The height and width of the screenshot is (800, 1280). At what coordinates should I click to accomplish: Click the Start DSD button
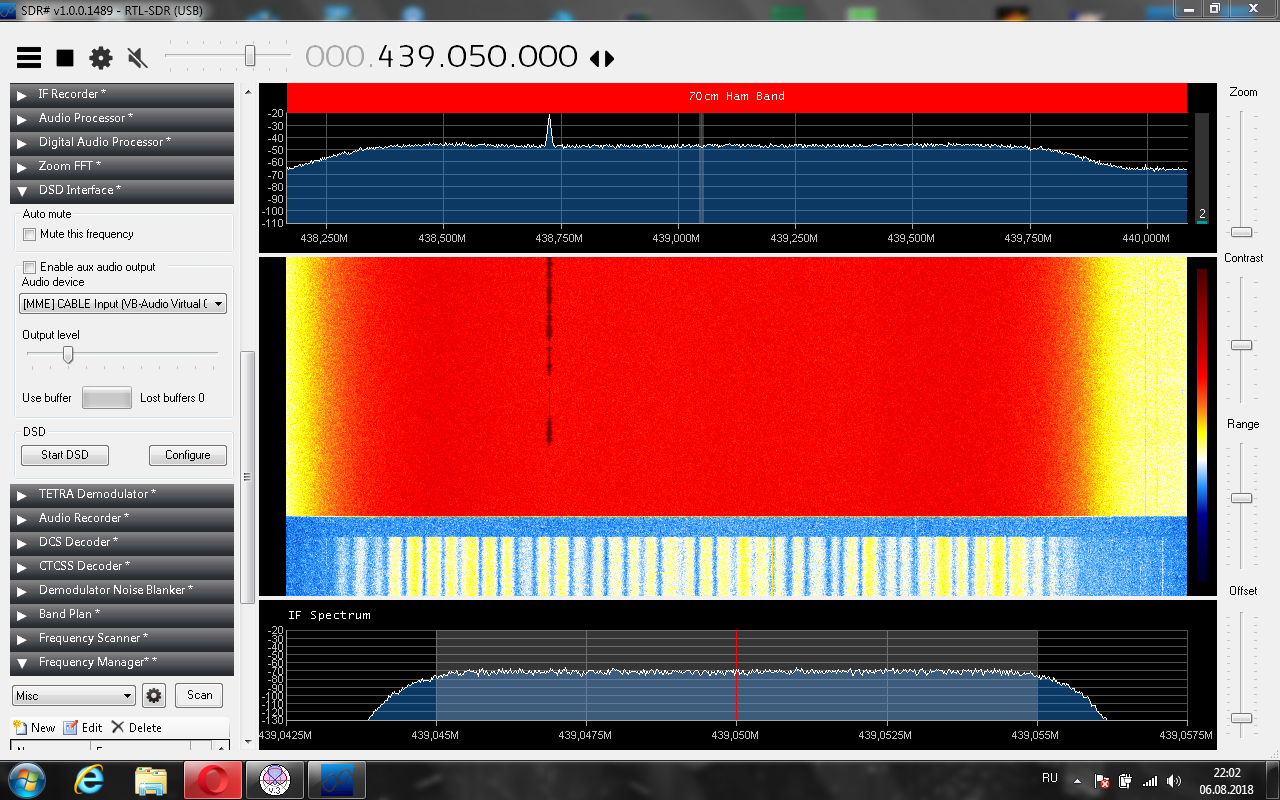tap(65, 455)
